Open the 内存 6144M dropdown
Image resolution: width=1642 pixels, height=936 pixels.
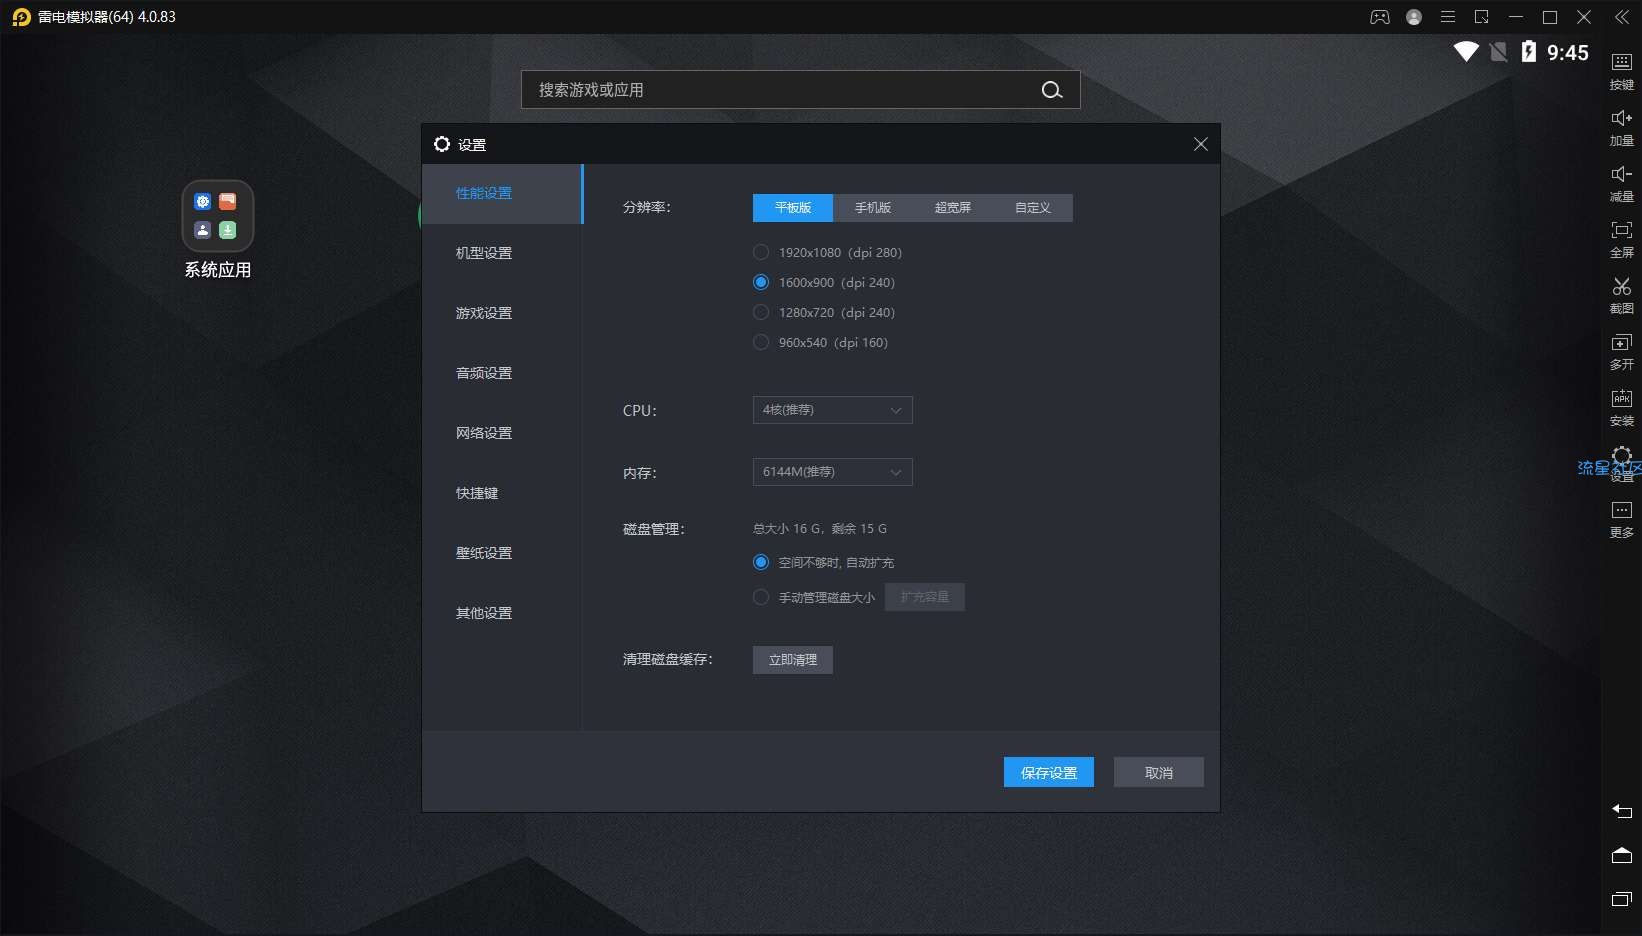point(833,472)
